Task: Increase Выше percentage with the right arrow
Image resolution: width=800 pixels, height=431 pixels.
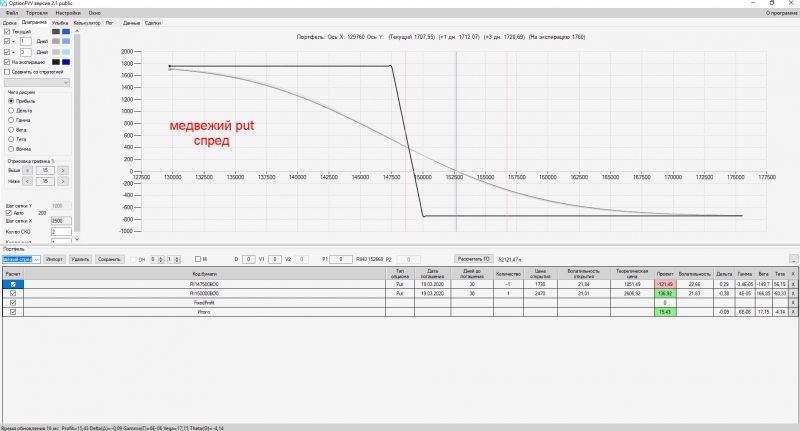Action: point(63,170)
